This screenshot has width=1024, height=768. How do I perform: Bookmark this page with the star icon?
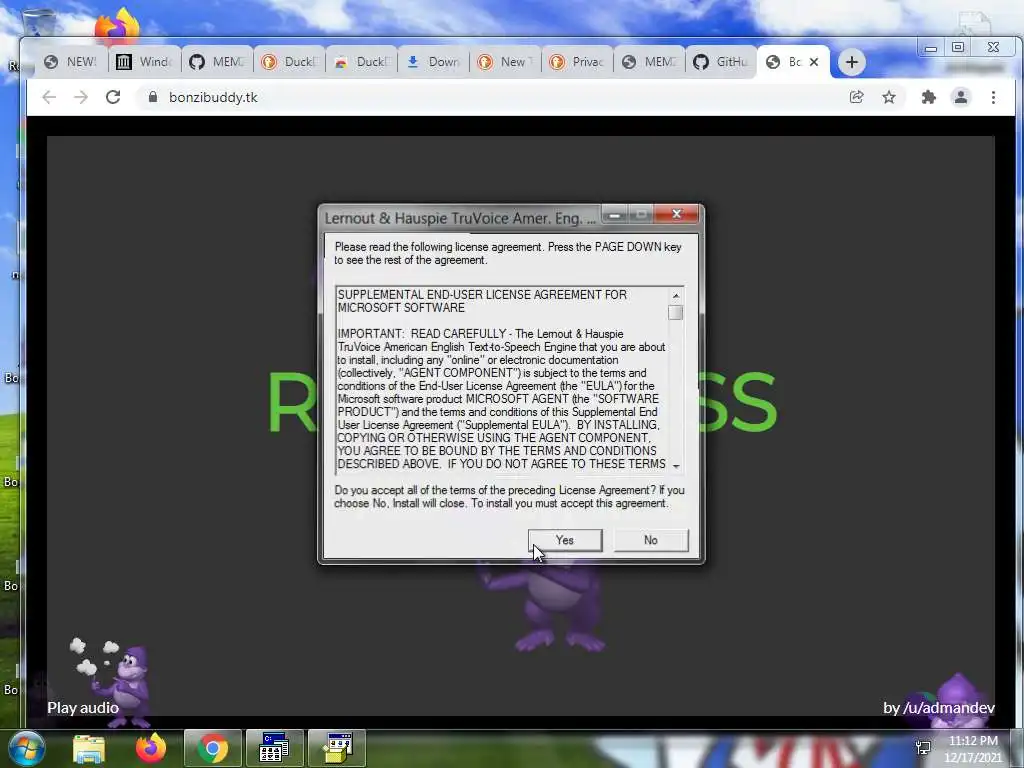(x=889, y=97)
